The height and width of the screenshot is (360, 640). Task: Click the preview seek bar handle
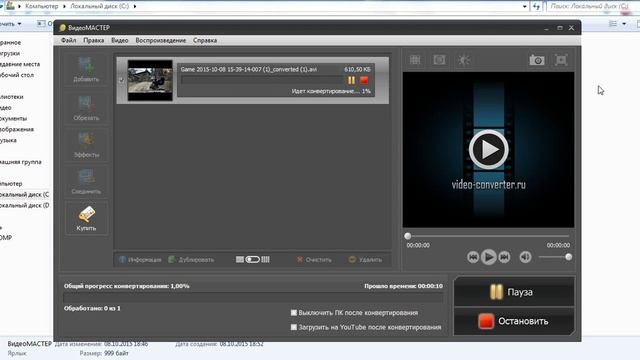(x=407, y=236)
